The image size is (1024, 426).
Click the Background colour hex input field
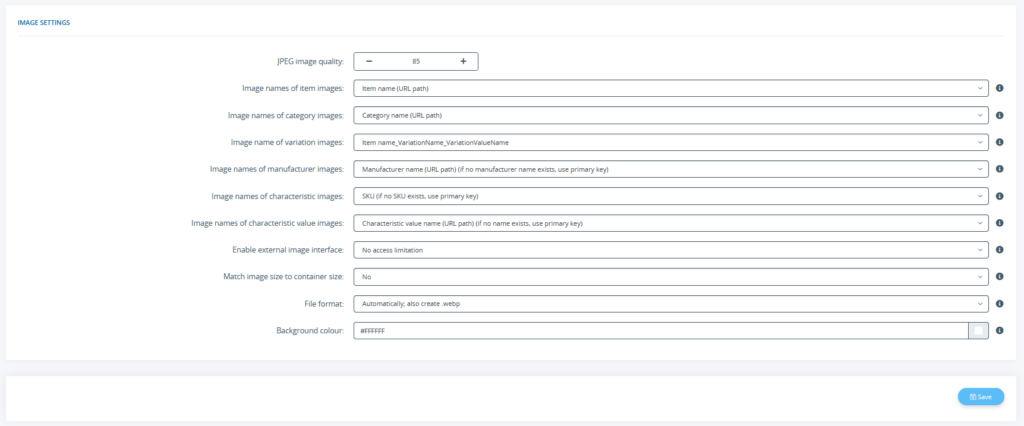(x=661, y=331)
